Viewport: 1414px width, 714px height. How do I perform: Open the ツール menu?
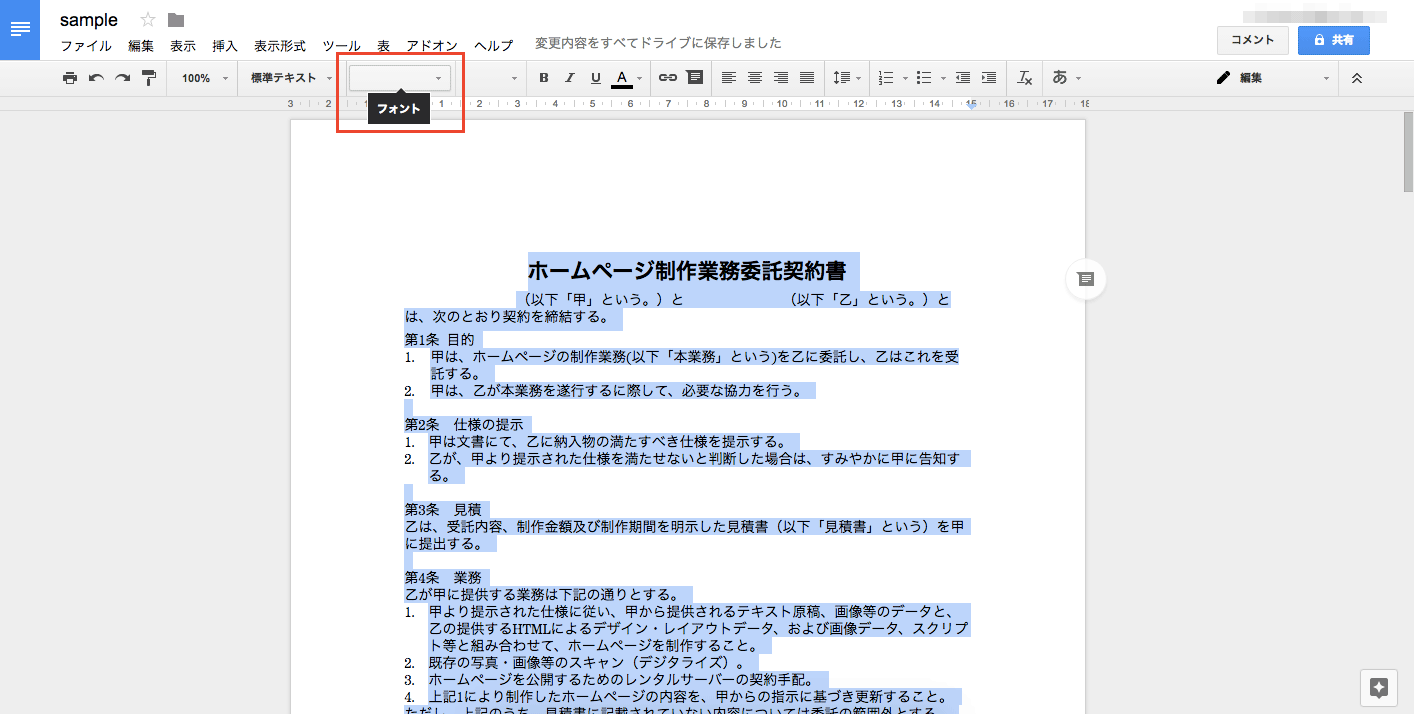pyautogui.click(x=342, y=46)
